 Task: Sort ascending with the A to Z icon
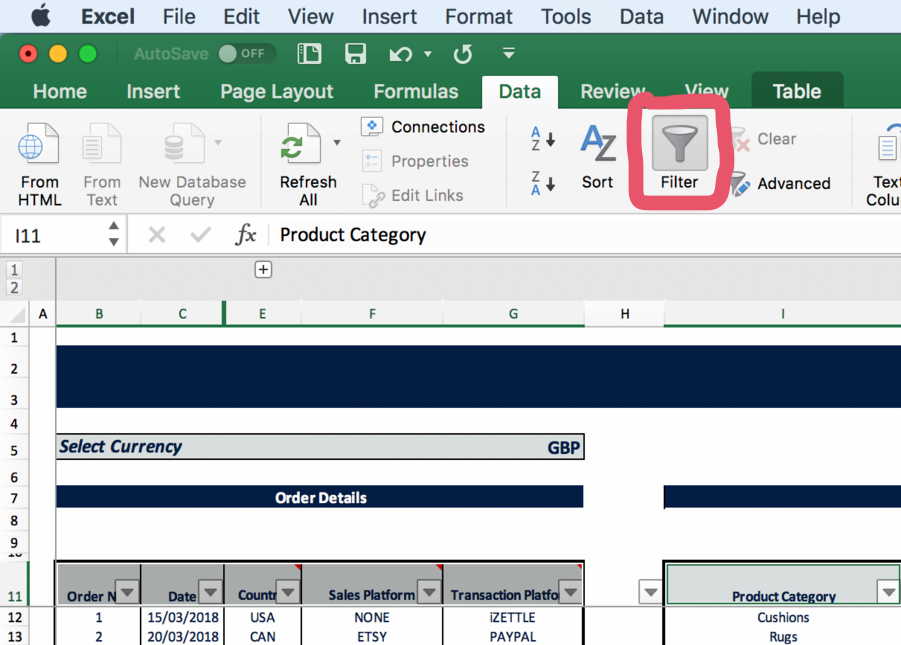[542, 139]
